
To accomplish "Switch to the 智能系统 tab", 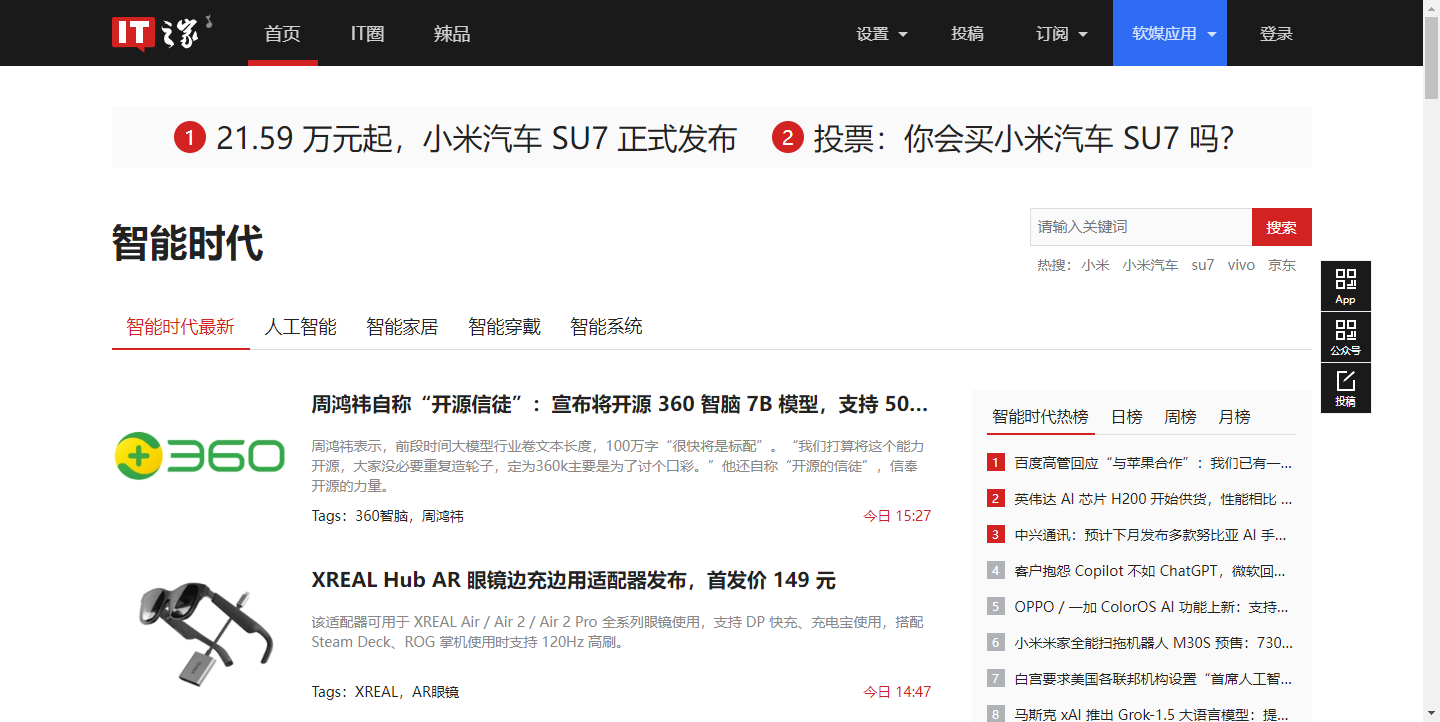I will click(606, 327).
